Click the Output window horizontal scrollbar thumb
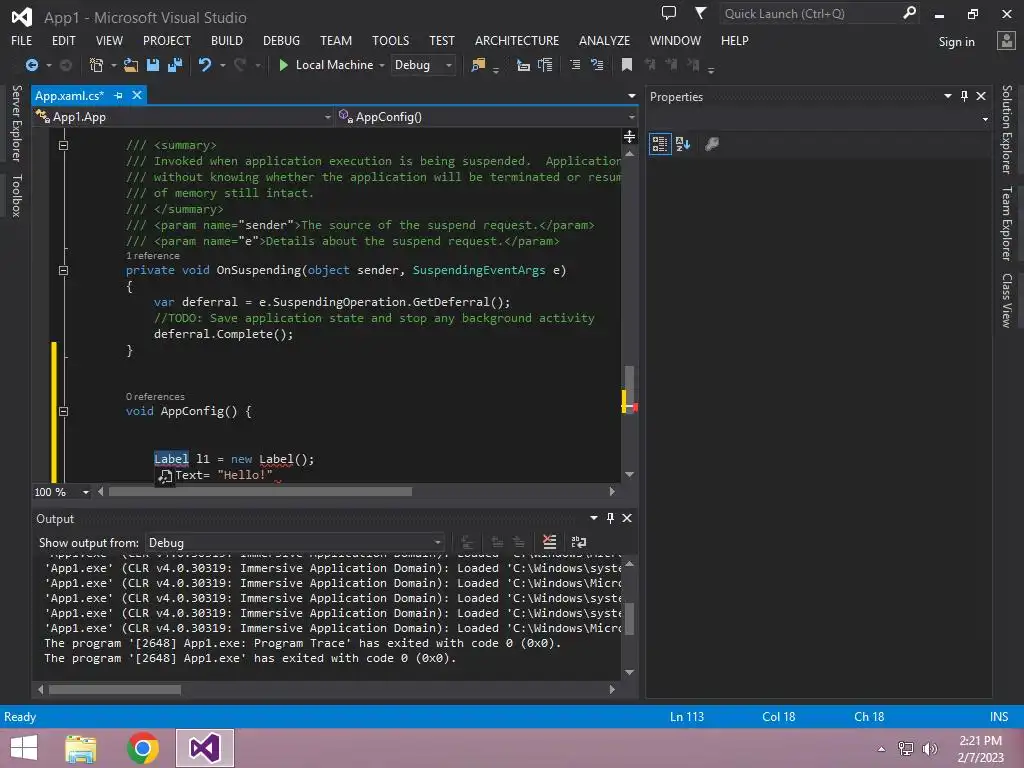 coord(115,690)
